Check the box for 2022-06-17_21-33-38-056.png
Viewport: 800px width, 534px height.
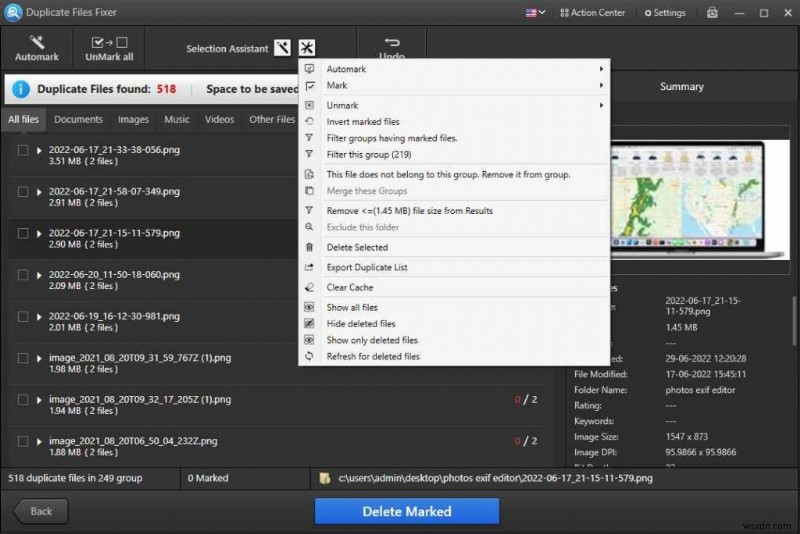coord(23,150)
